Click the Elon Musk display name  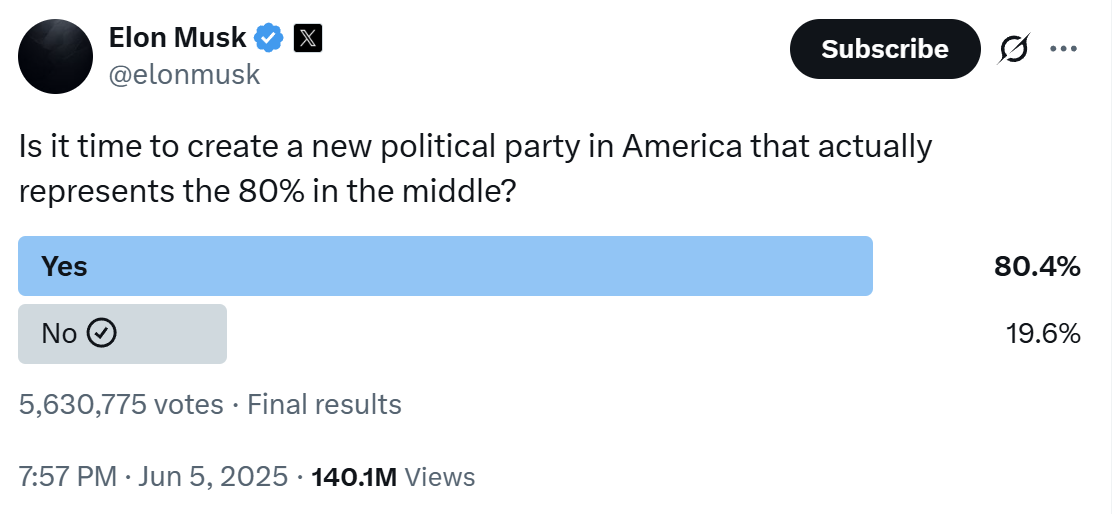[x=177, y=38]
